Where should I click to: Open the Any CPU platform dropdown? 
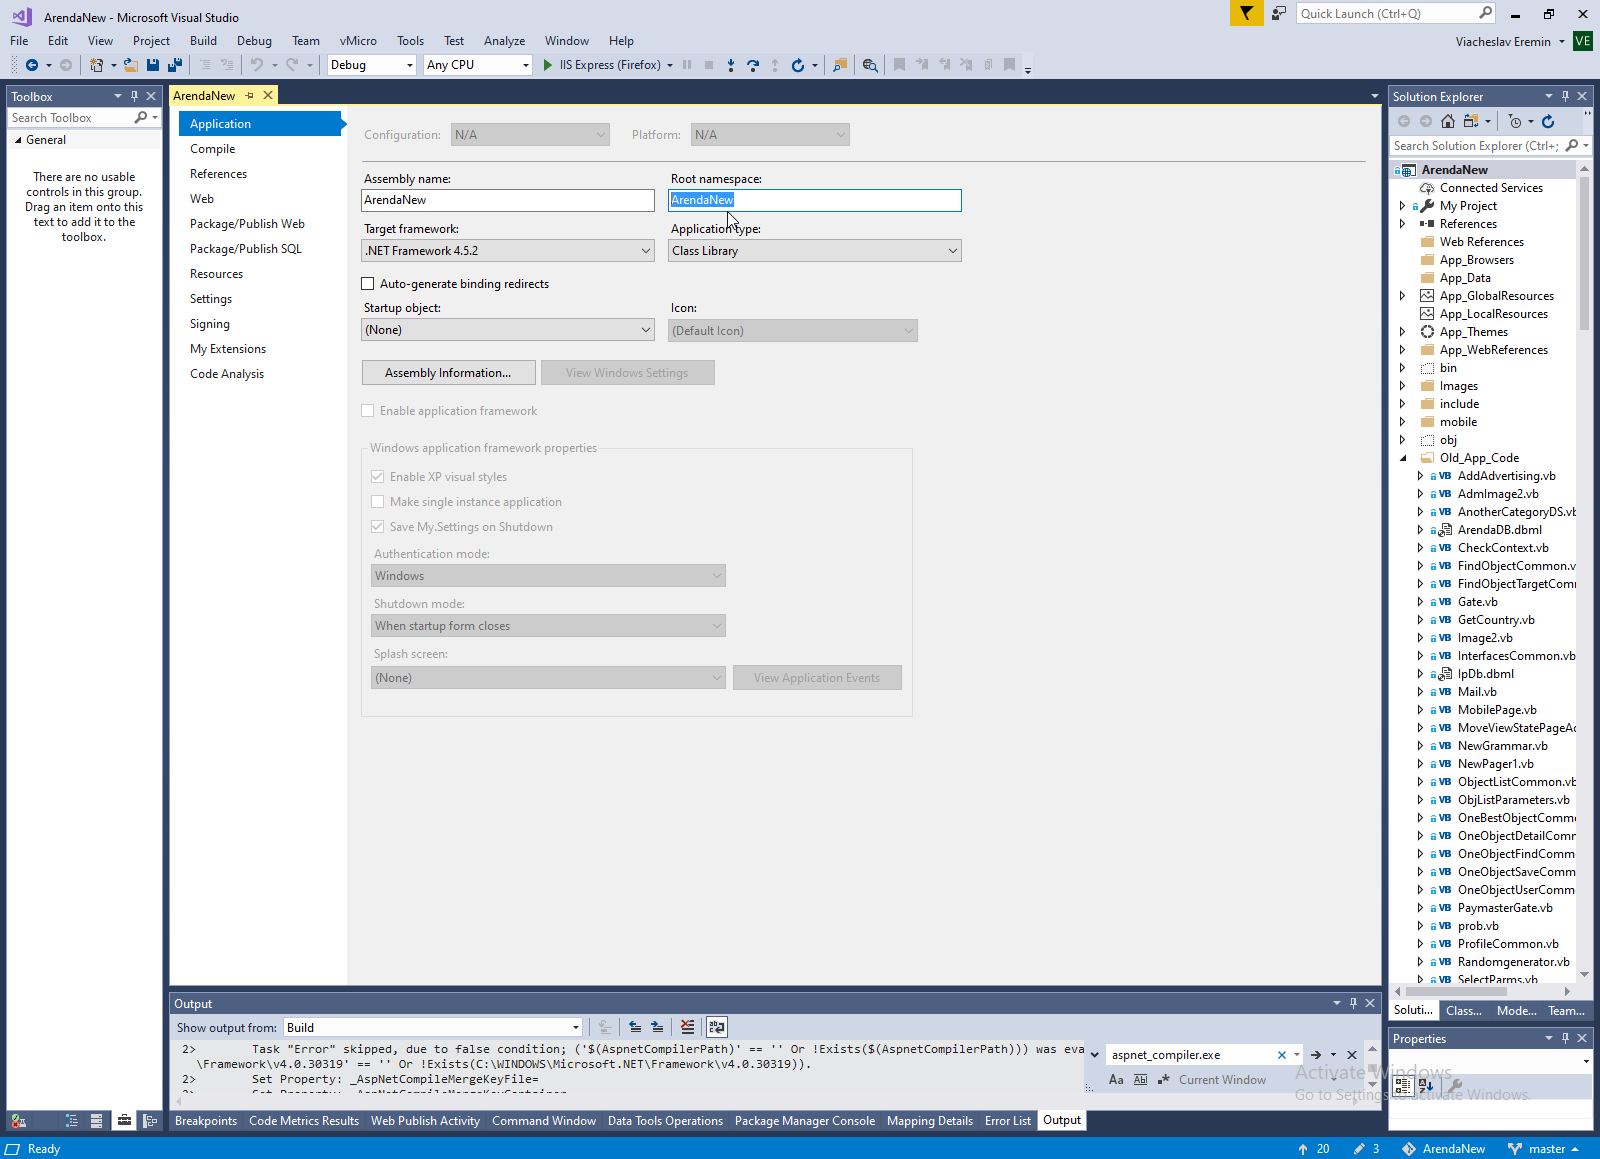pos(478,65)
